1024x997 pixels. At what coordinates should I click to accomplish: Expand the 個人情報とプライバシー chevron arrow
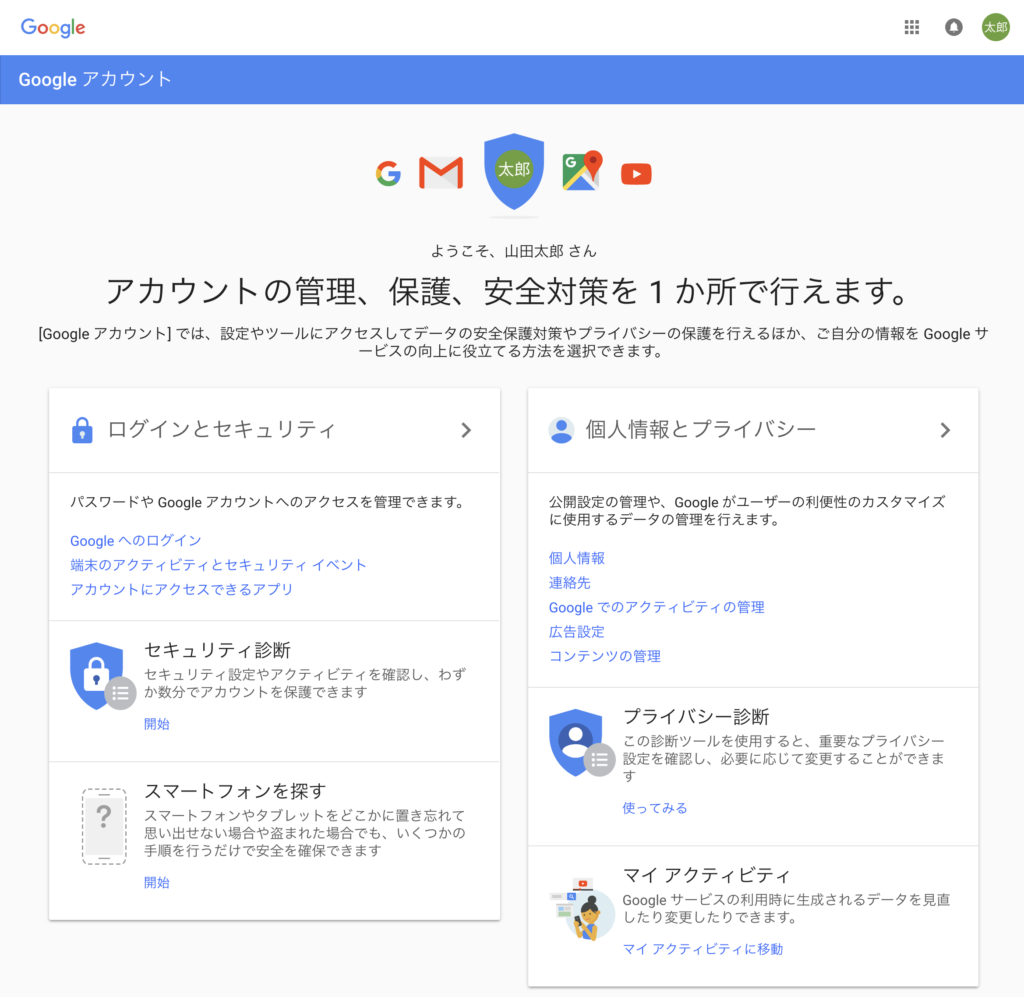pos(944,430)
